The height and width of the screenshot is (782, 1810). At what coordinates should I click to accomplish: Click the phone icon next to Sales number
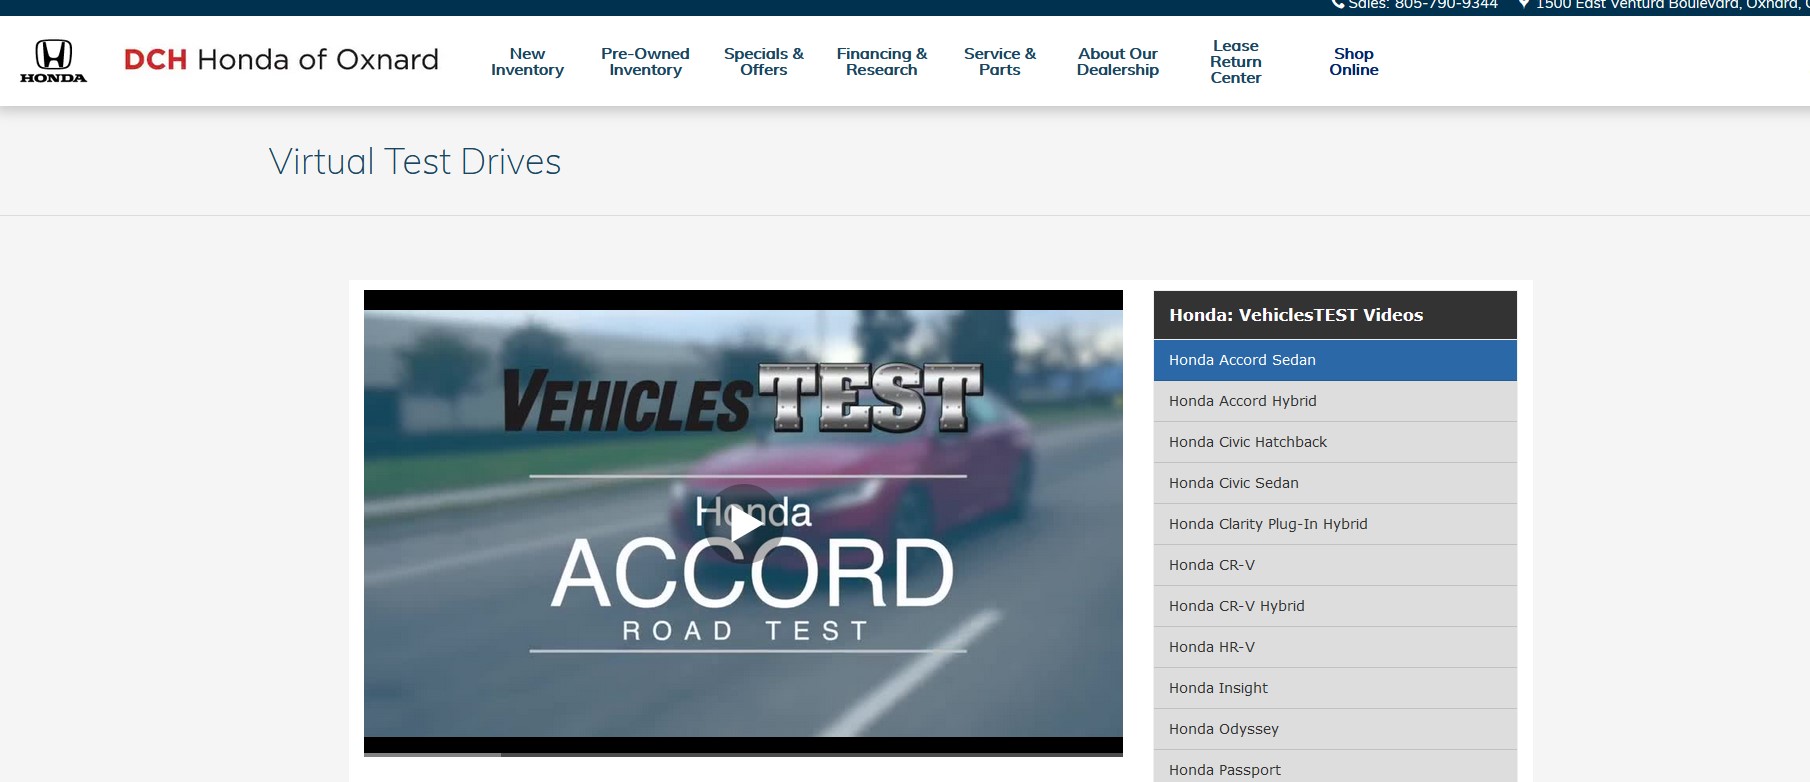[1338, 4]
